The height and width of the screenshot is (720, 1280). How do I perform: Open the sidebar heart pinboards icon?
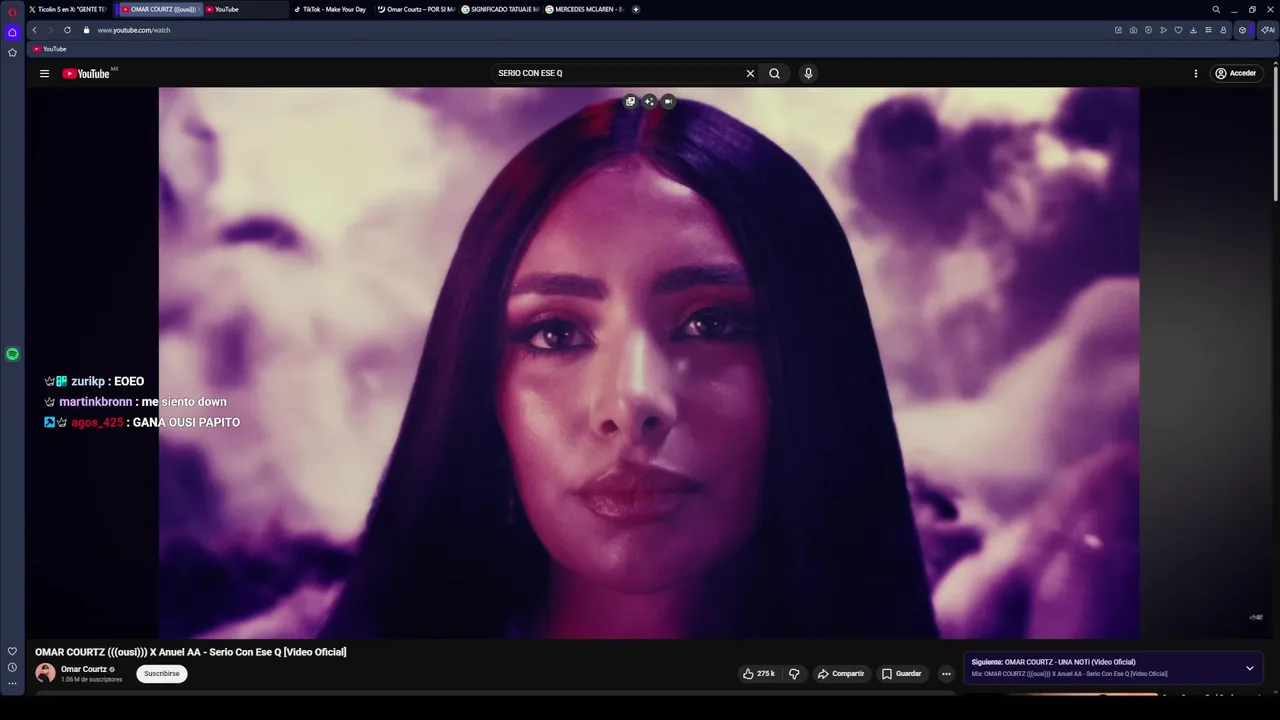tap(12, 651)
